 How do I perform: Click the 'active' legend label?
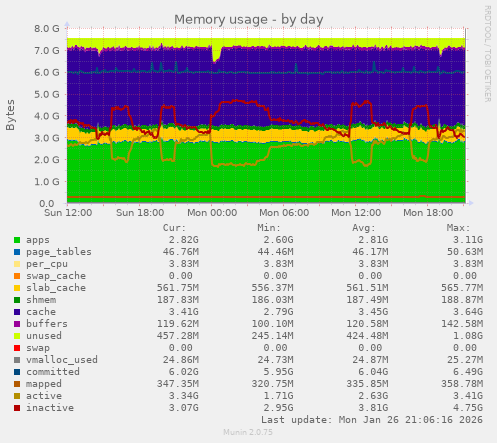pyautogui.click(x=44, y=396)
